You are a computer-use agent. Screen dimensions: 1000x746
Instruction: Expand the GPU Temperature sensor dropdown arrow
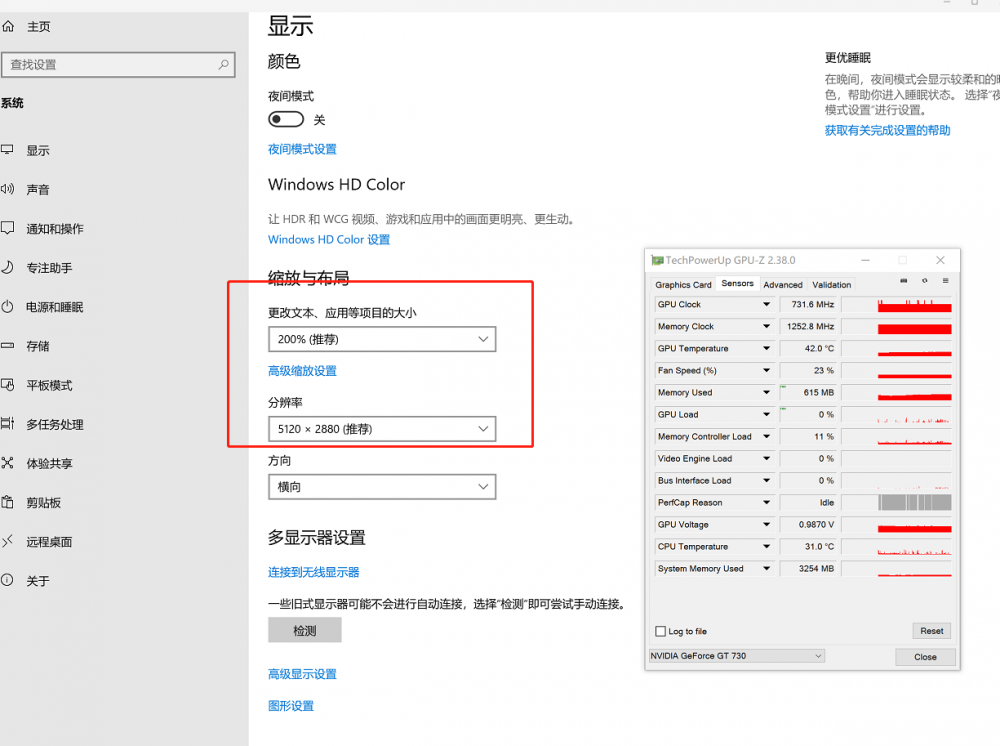[x=767, y=349]
